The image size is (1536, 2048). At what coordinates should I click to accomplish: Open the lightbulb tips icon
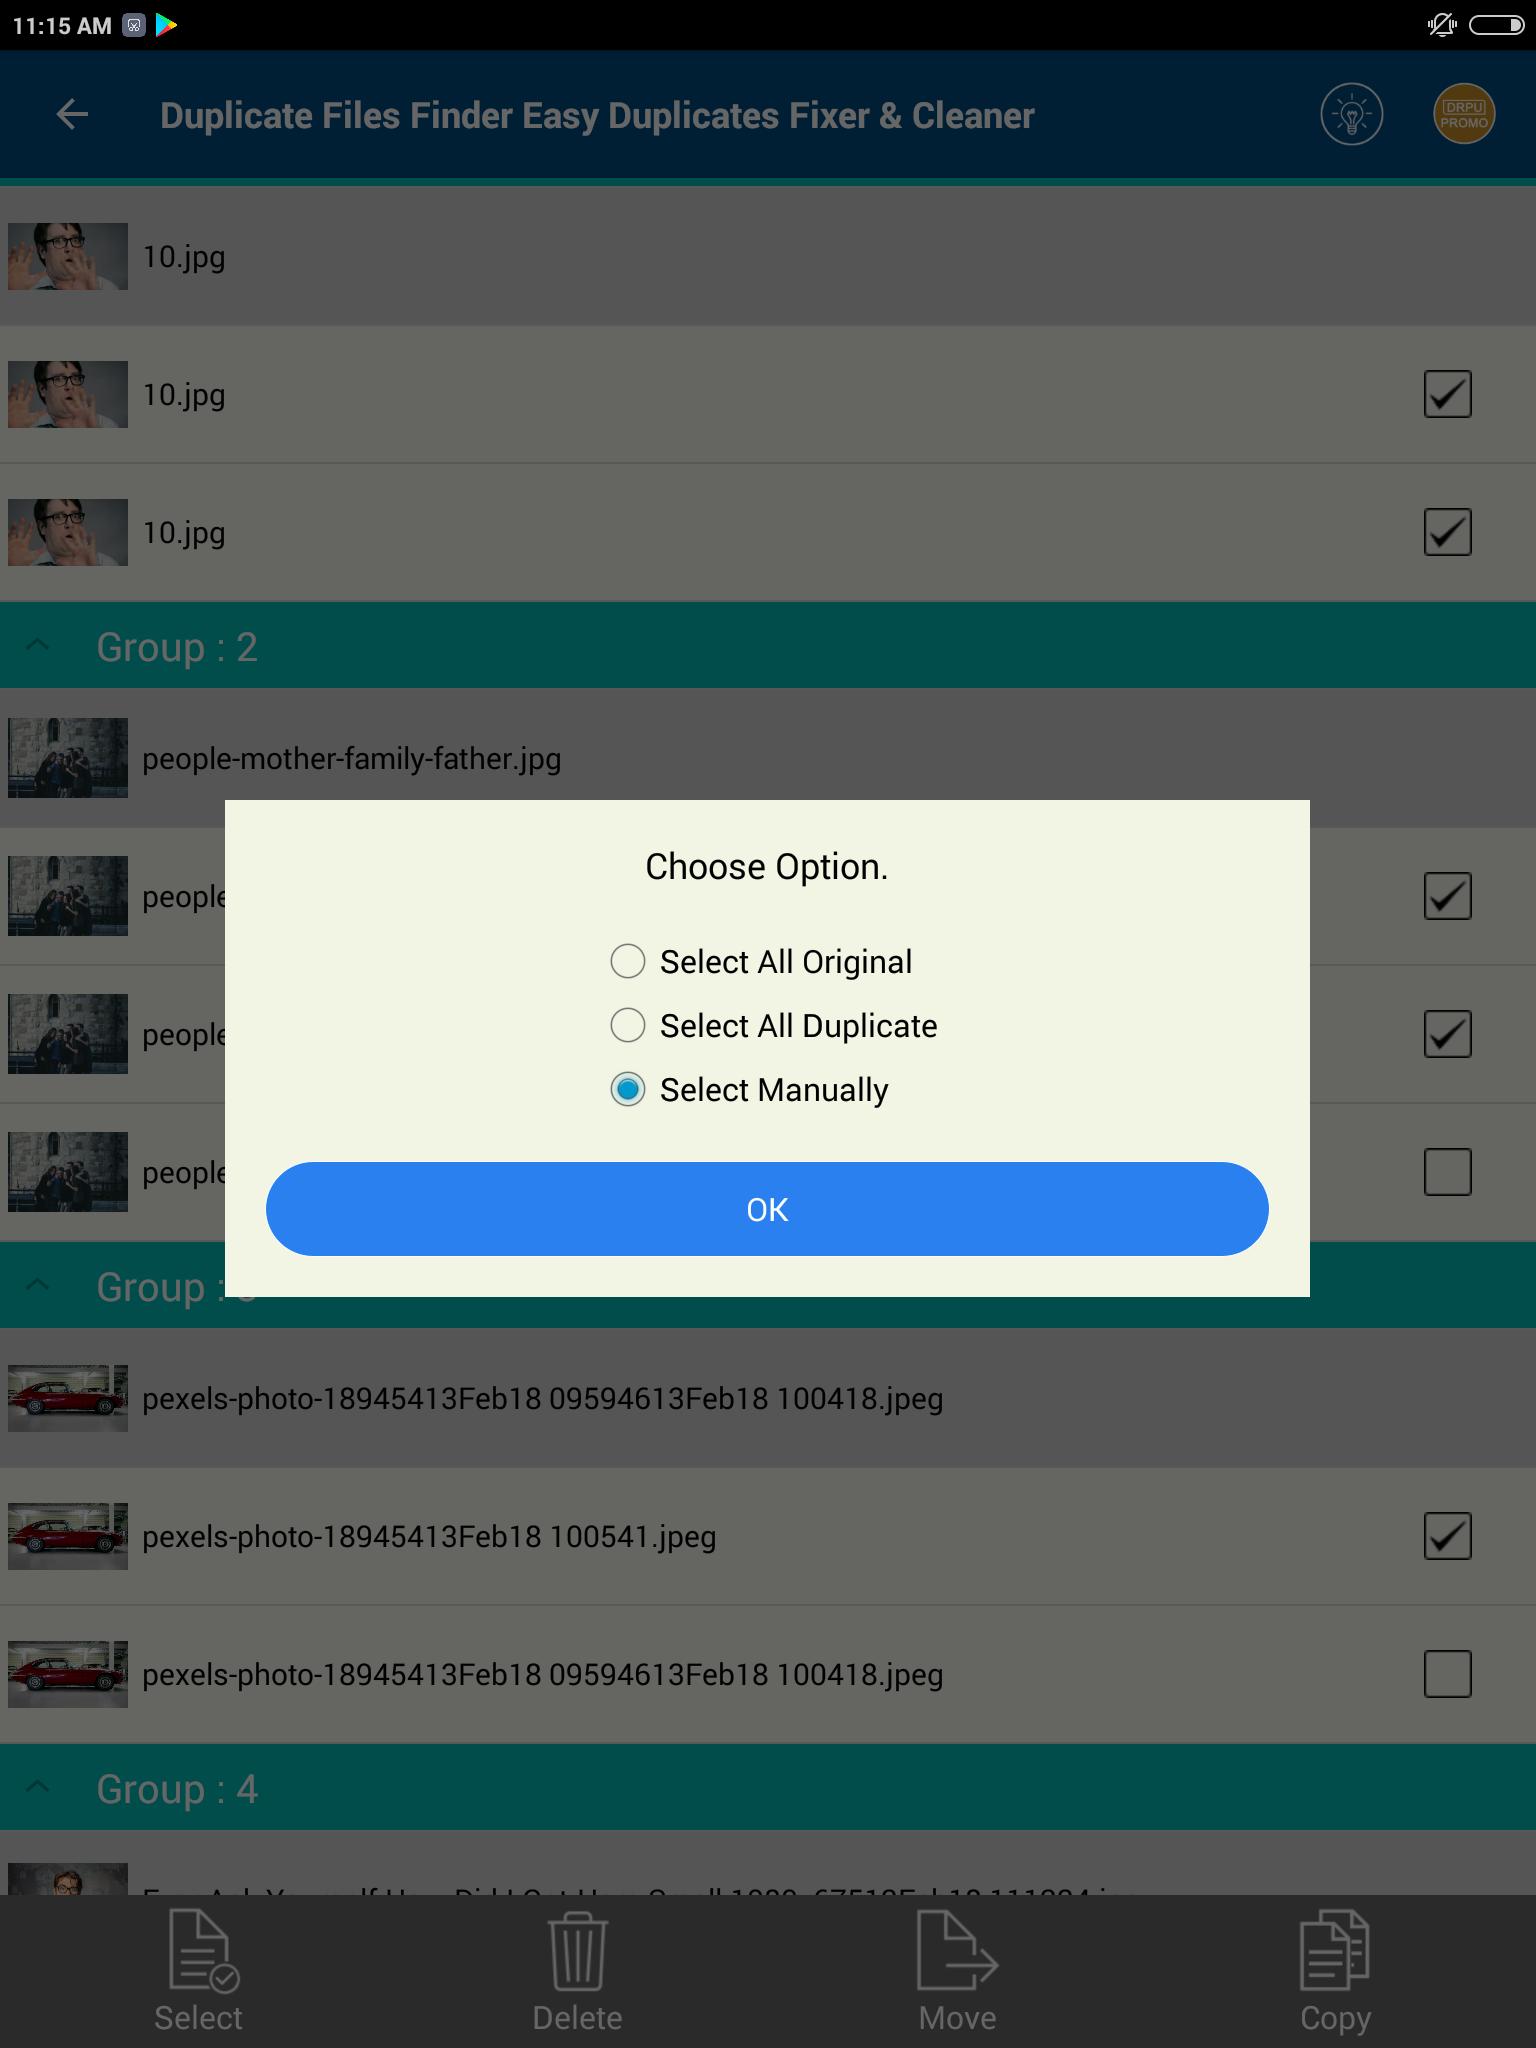pyautogui.click(x=1351, y=115)
